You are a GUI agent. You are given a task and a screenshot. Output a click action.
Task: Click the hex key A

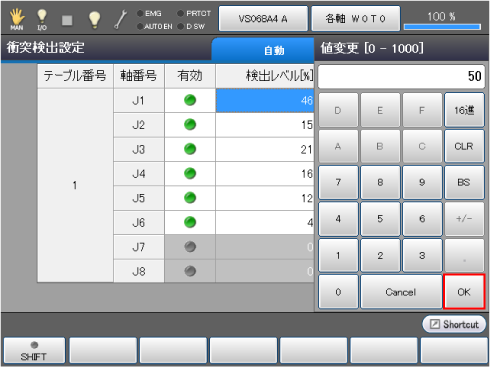(x=338, y=146)
